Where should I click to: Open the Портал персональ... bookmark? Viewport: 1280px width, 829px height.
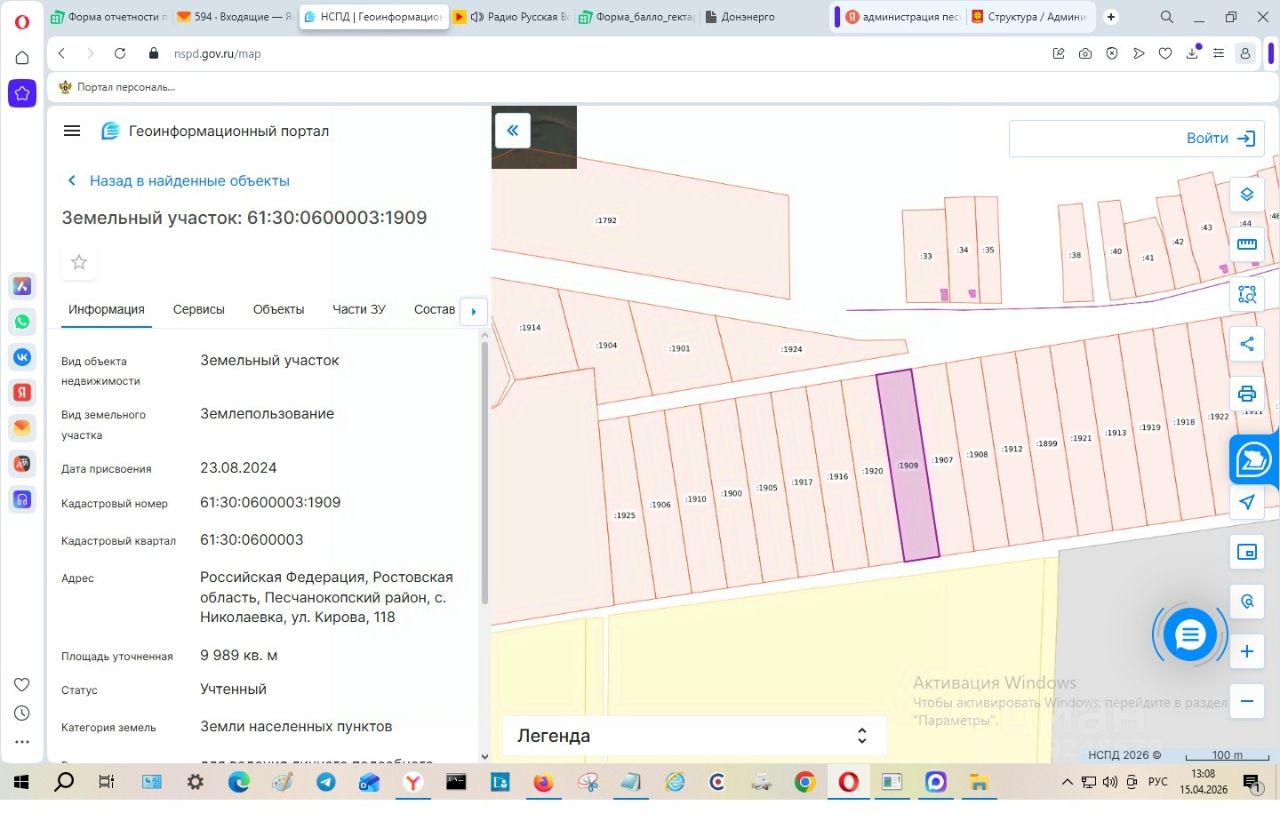118,87
